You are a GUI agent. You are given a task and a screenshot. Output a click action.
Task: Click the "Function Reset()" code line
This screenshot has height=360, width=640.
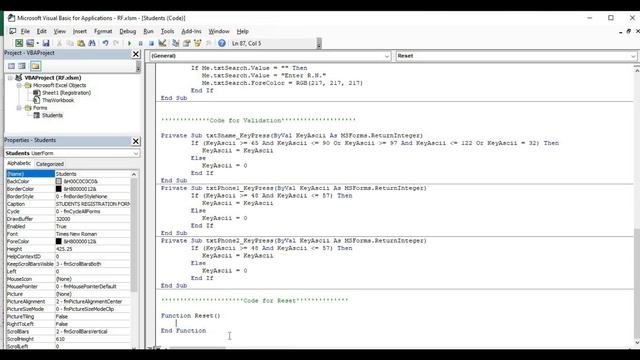(x=191, y=316)
